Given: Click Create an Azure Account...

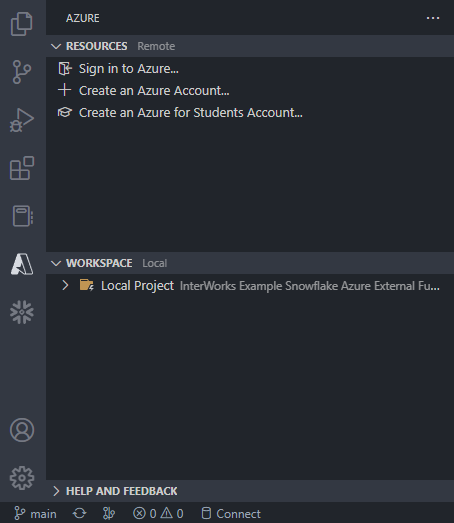Looking at the screenshot, I should tap(154, 91).
